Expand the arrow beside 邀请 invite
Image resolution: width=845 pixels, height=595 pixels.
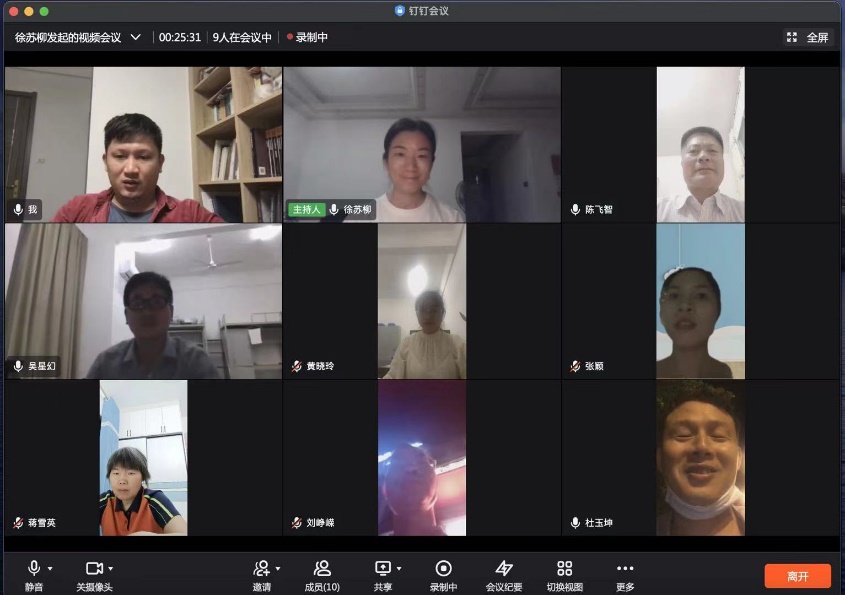277,569
